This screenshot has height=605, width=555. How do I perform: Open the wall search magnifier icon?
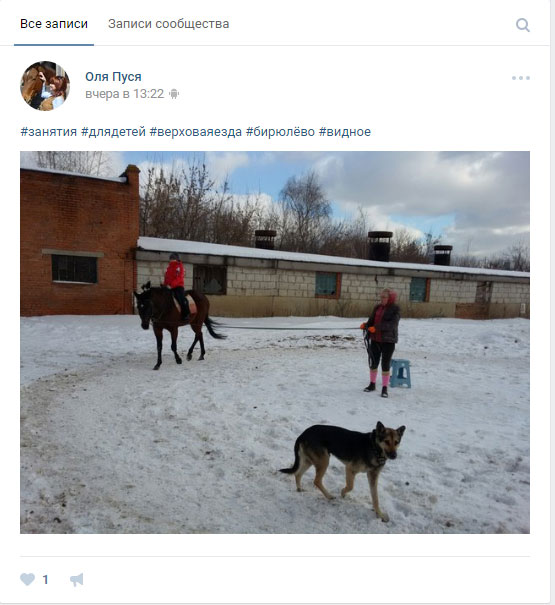(x=523, y=25)
